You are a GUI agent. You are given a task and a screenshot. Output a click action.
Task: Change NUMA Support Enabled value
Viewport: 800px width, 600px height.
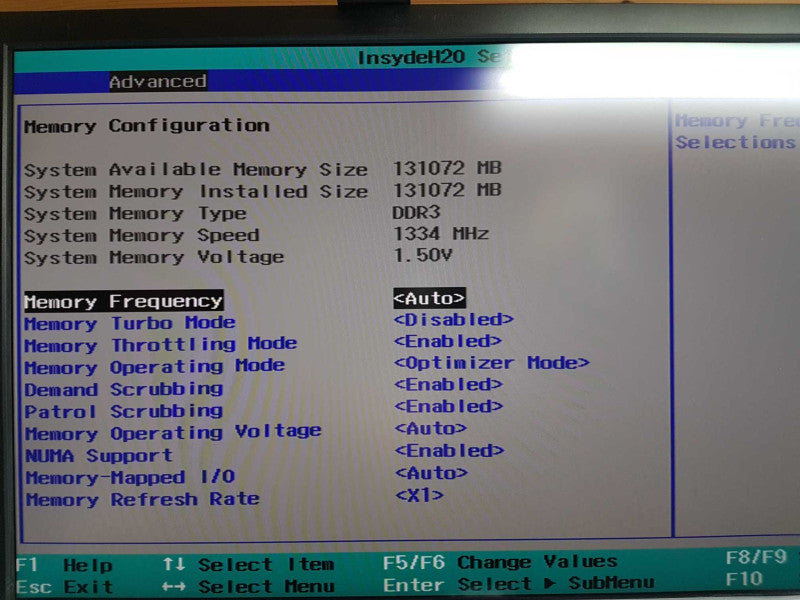(449, 451)
